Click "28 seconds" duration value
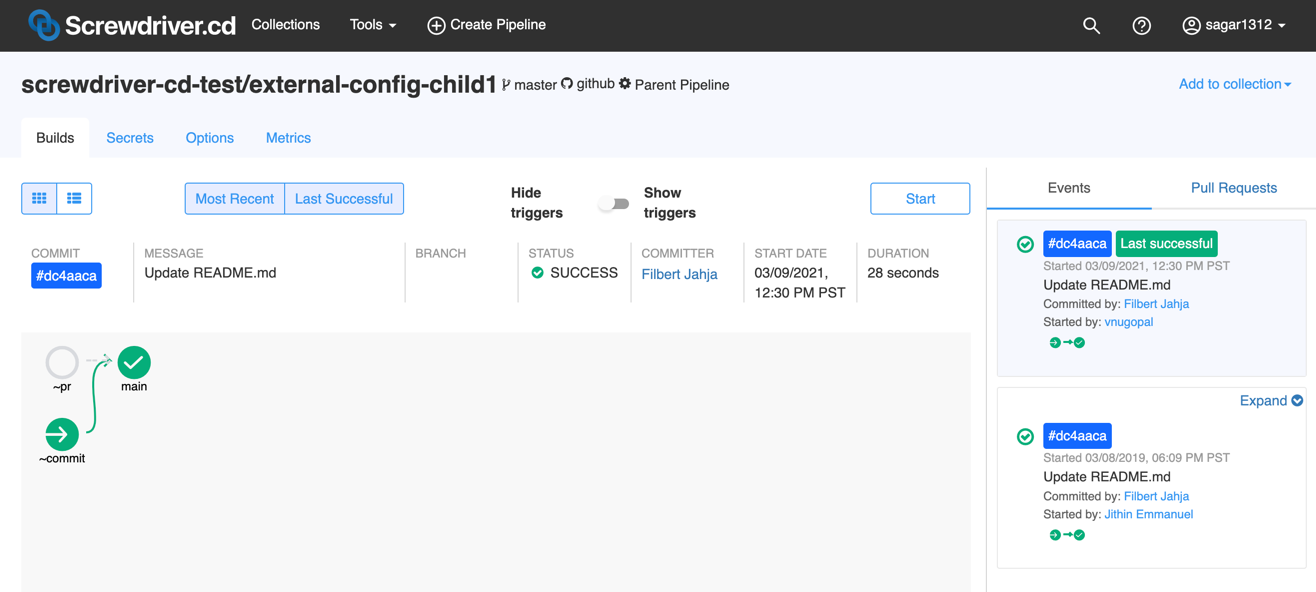The image size is (1316, 592). (x=903, y=273)
